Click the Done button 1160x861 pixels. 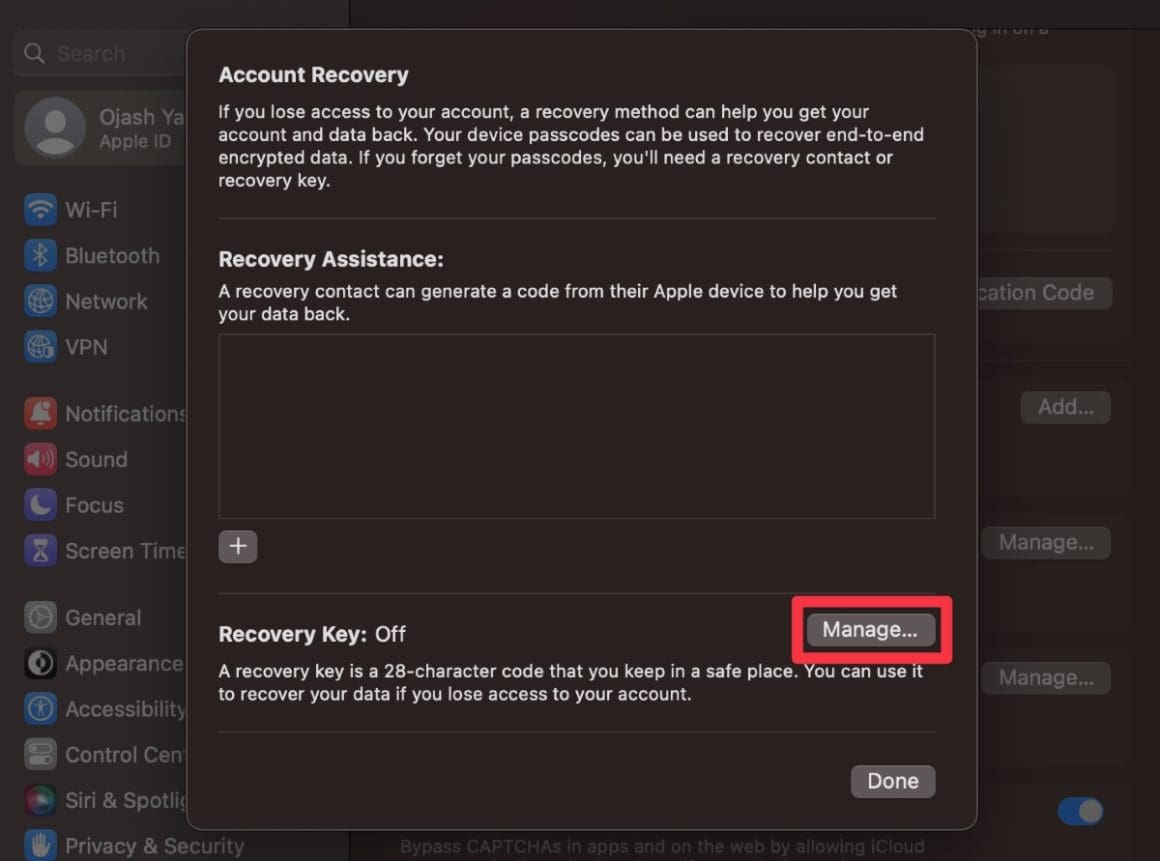click(892, 781)
